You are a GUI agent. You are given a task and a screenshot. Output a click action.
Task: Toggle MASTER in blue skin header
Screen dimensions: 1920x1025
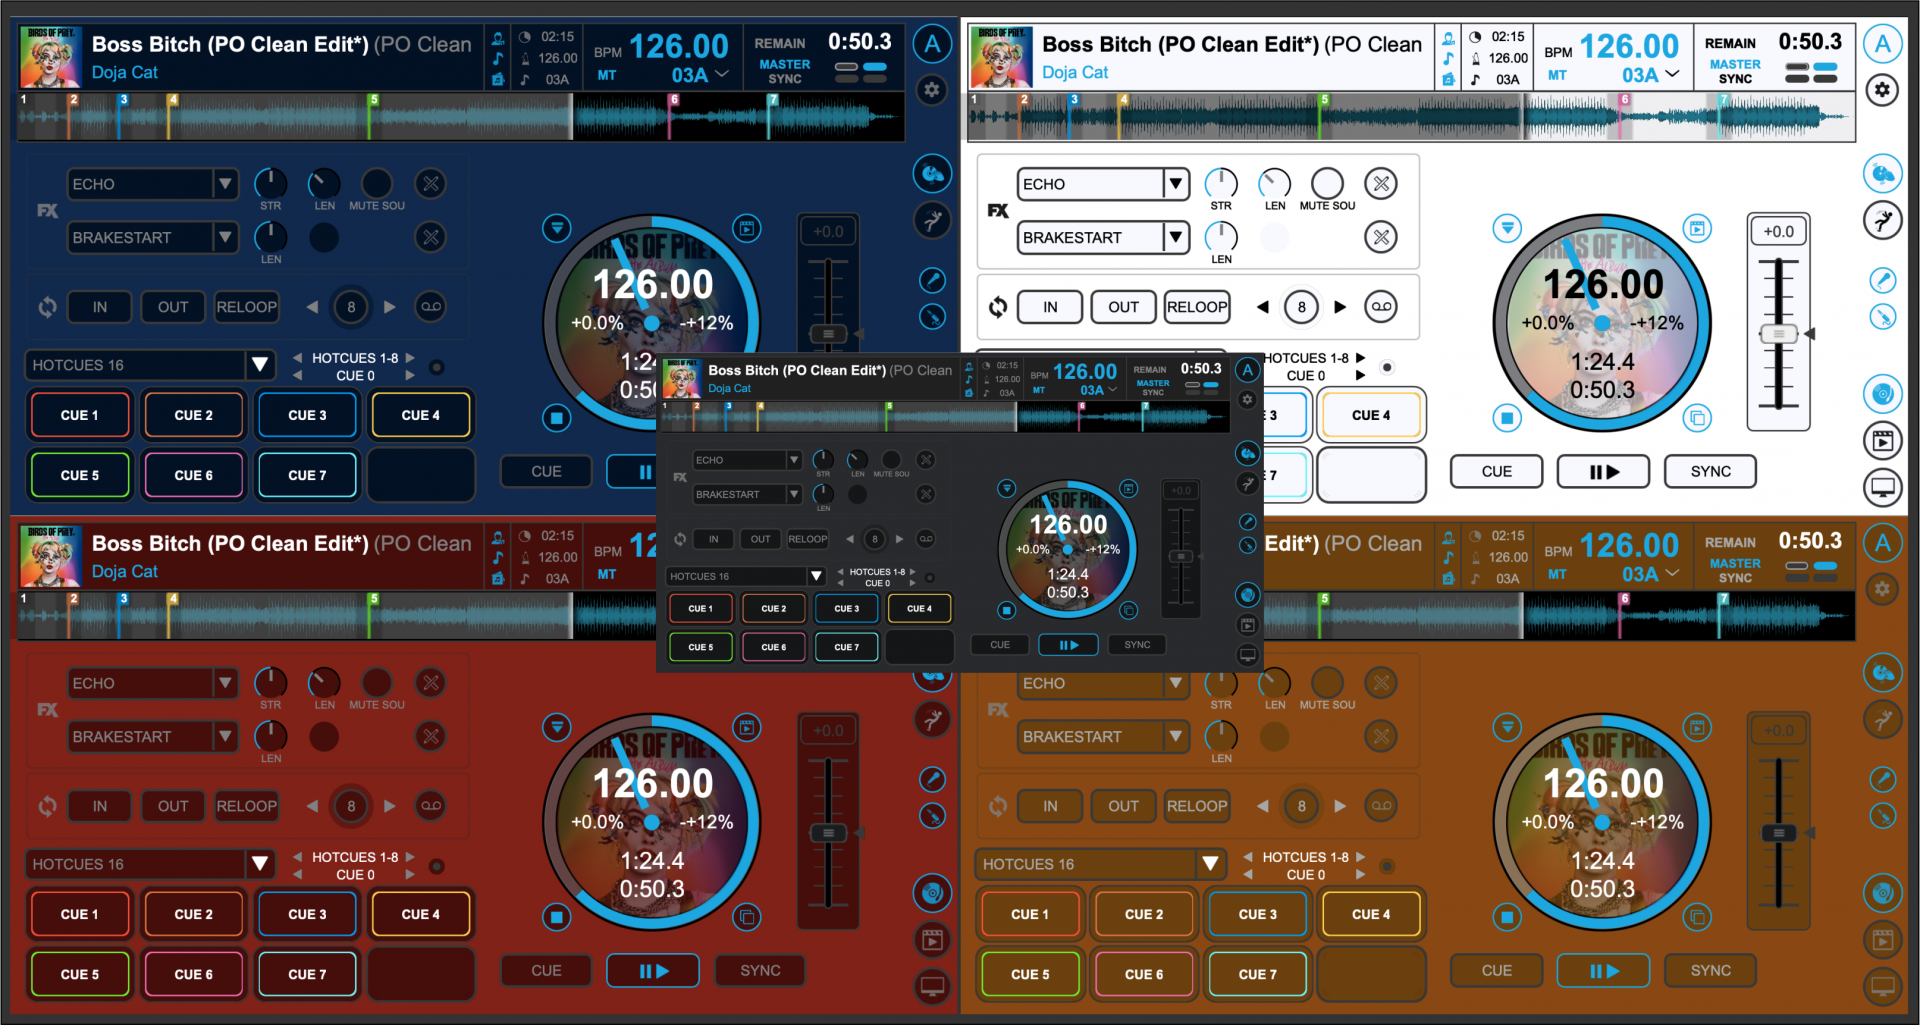pyautogui.click(x=785, y=64)
